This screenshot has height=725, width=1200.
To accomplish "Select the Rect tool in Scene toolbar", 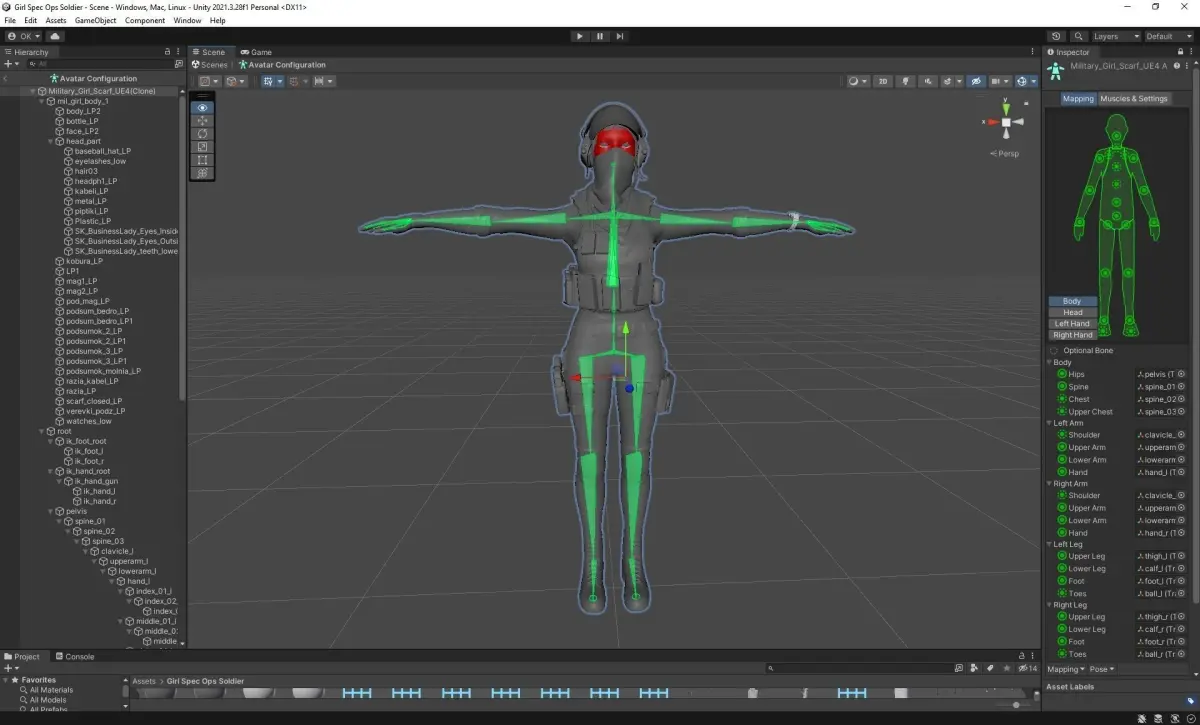I will (x=203, y=159).
